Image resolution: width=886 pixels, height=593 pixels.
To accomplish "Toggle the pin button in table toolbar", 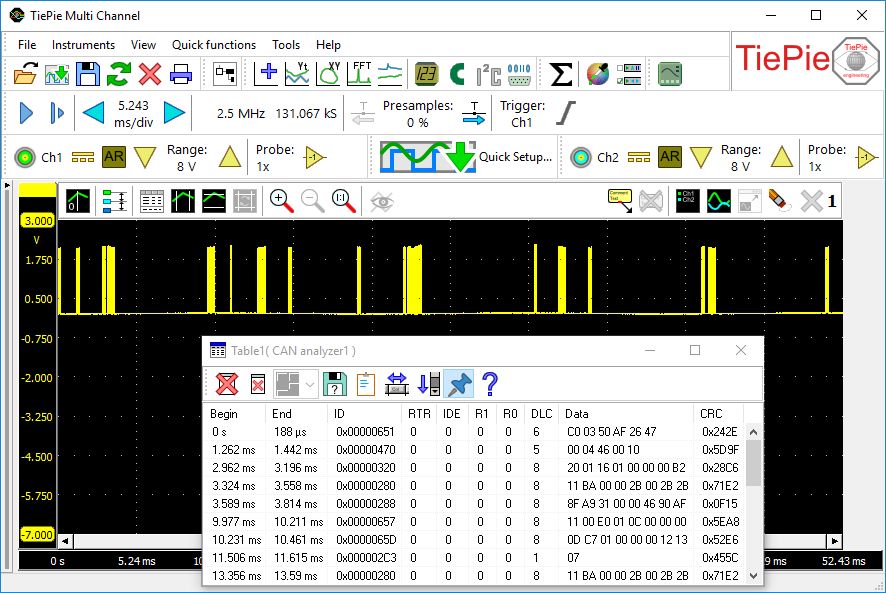I will tap(458, 383).
